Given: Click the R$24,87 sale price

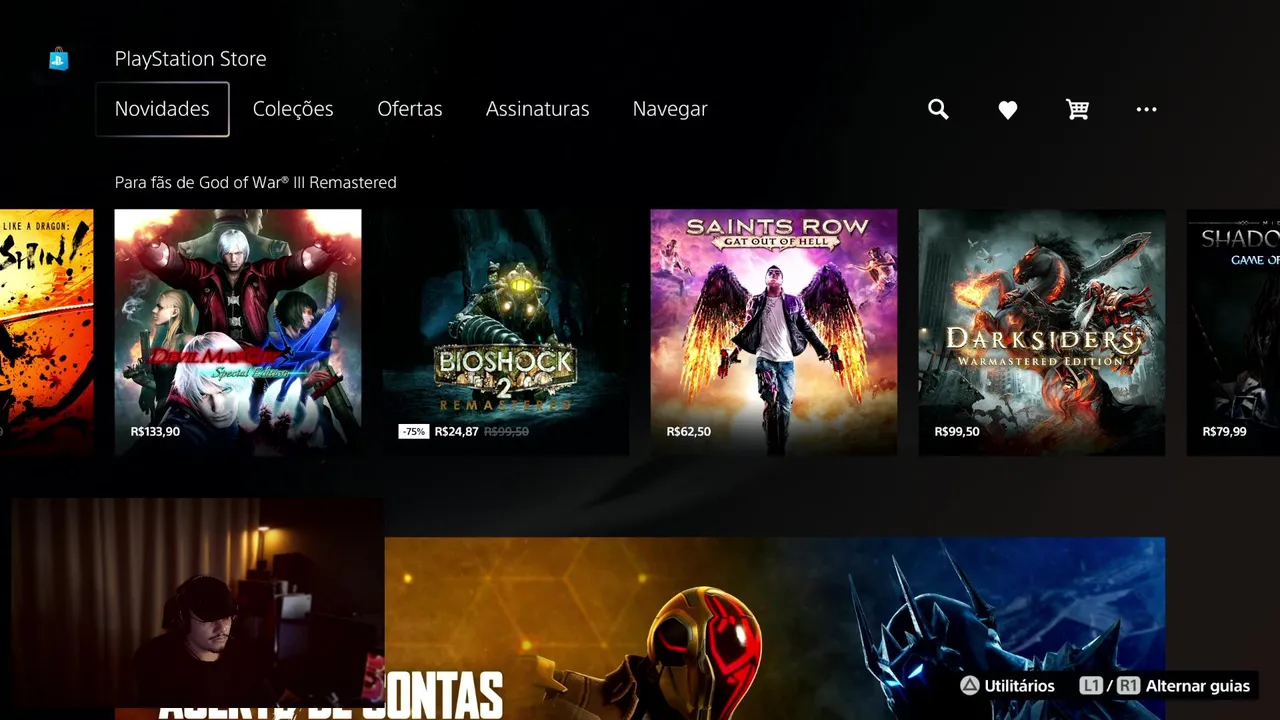Looking at the screenshot, I should 456,432.
